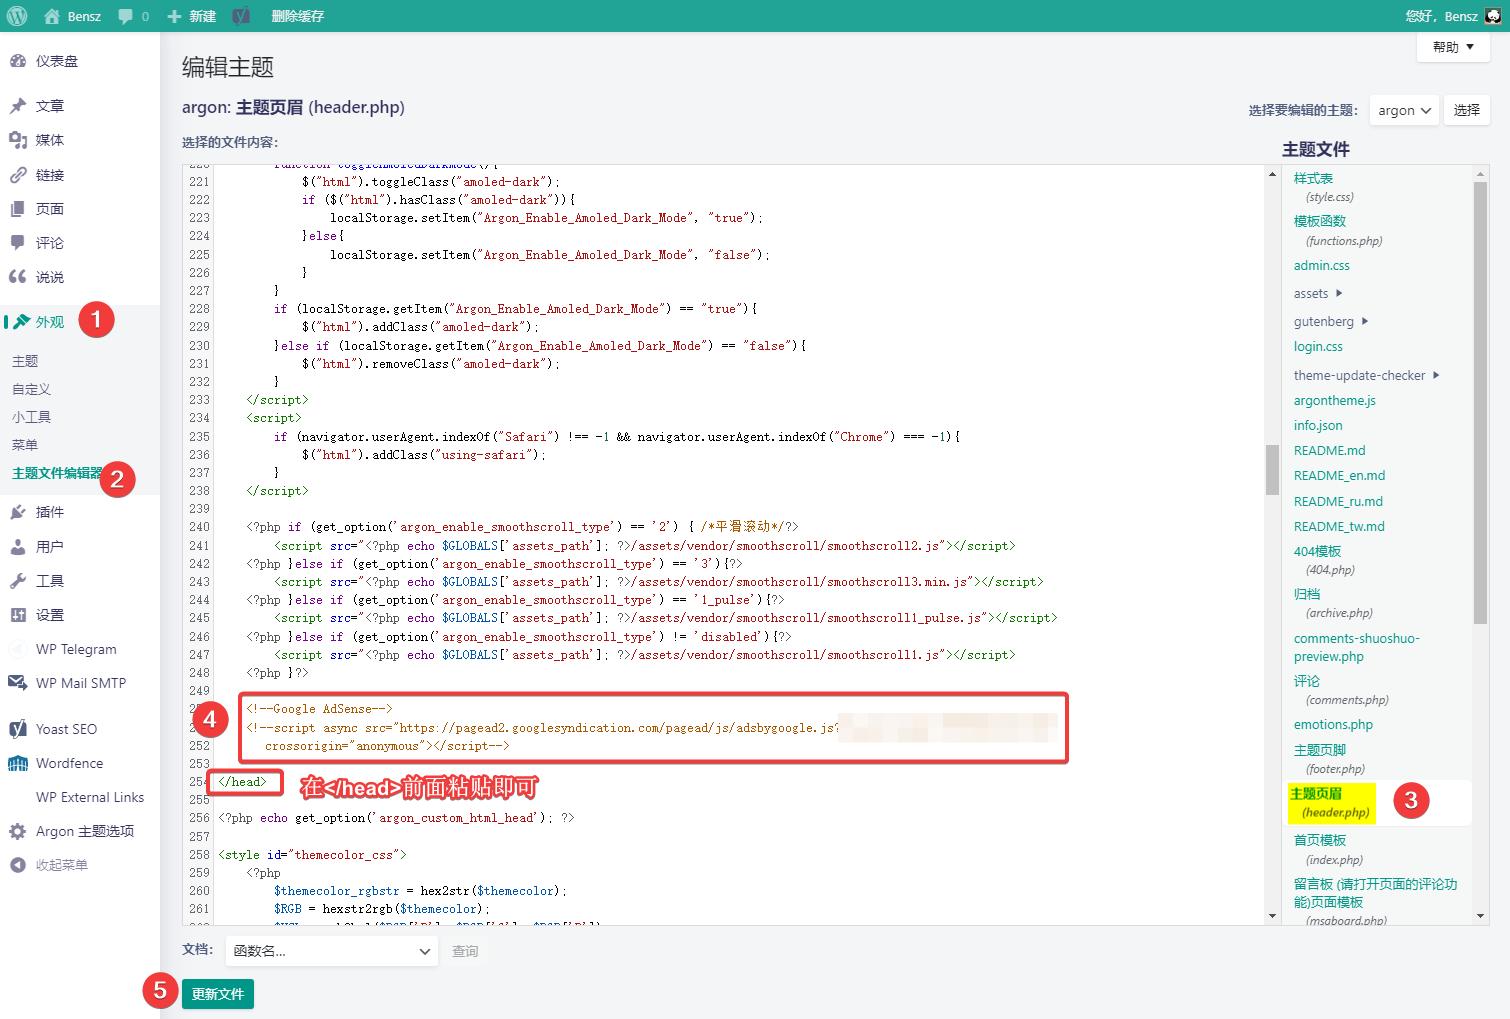1510x1019 pixels.
Task: Open the 函数名 documentation dropdown
Action: 331,951
